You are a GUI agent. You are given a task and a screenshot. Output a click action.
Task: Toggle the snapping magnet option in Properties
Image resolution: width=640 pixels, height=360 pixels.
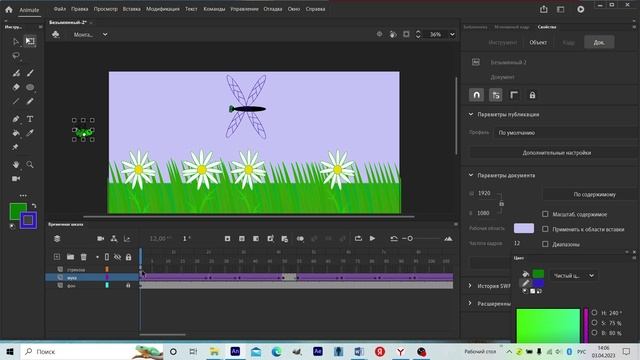(x=476, y=95)
